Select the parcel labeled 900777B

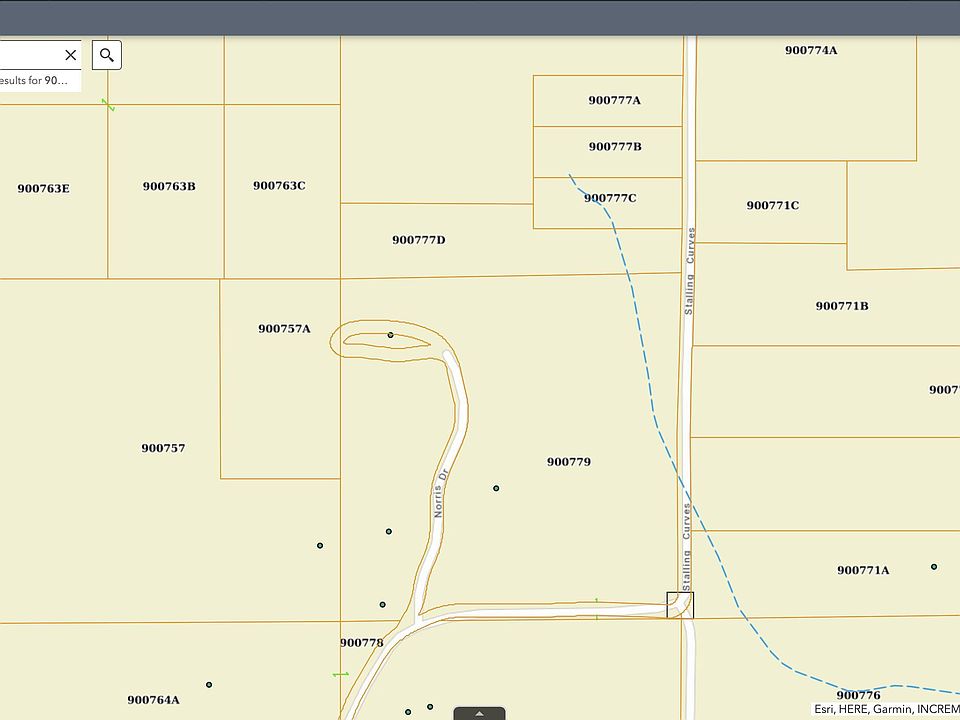(x=614, y=147)
